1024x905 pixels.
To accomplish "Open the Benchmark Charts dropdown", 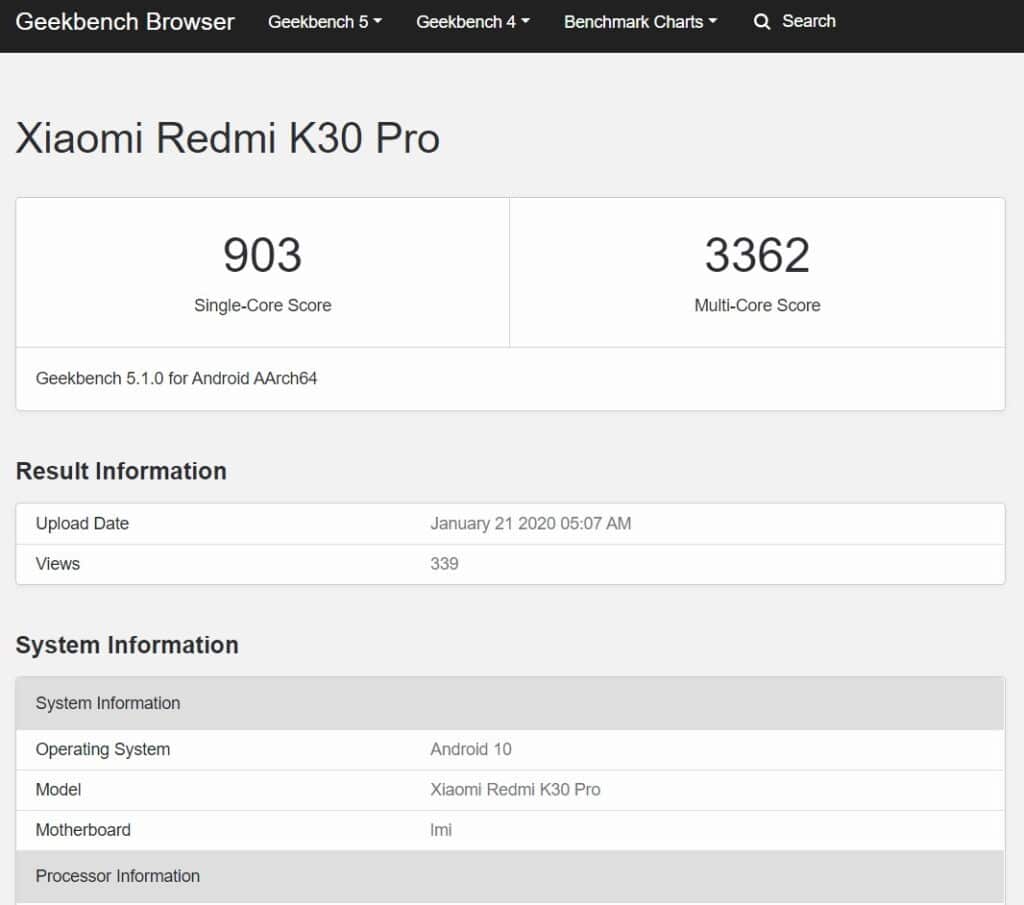I will tap(640, 22).
